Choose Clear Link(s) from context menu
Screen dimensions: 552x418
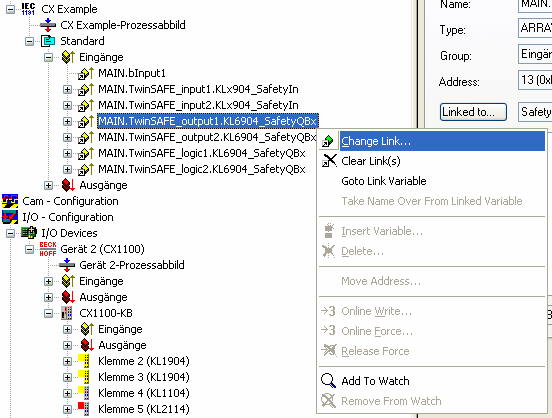tap(432, 161)
